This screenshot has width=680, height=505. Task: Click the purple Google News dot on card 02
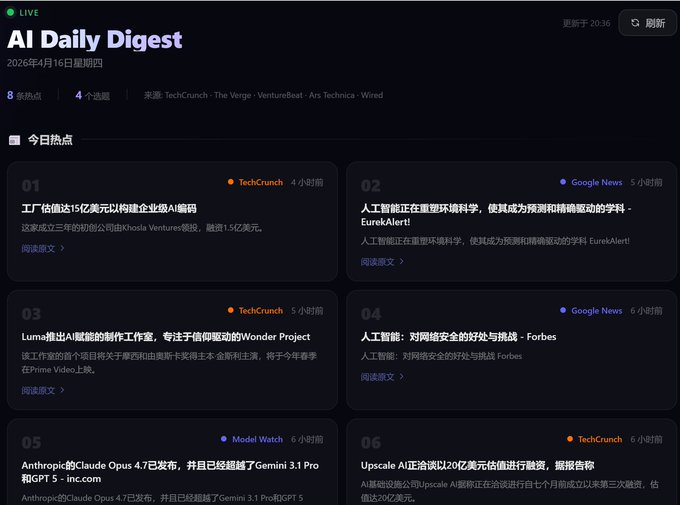[563, 182]
